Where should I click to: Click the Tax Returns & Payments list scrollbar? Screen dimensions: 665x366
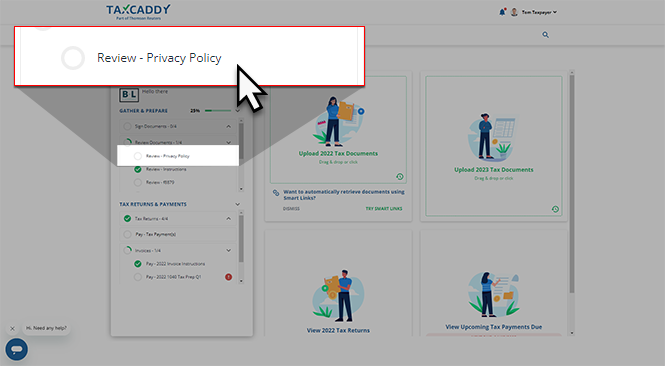point(241,238)
